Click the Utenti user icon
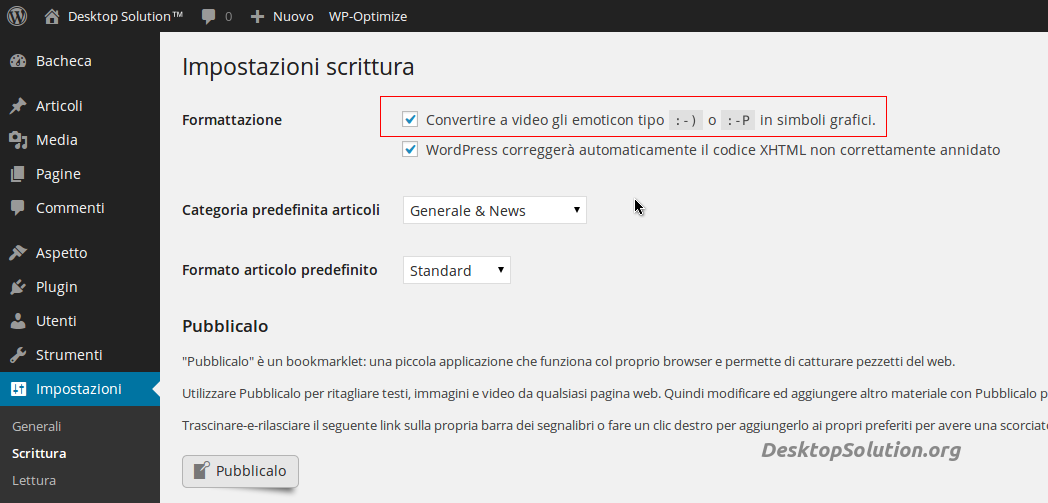The width and height of the screenshot is (1048, 503). [x=18, y=321]
